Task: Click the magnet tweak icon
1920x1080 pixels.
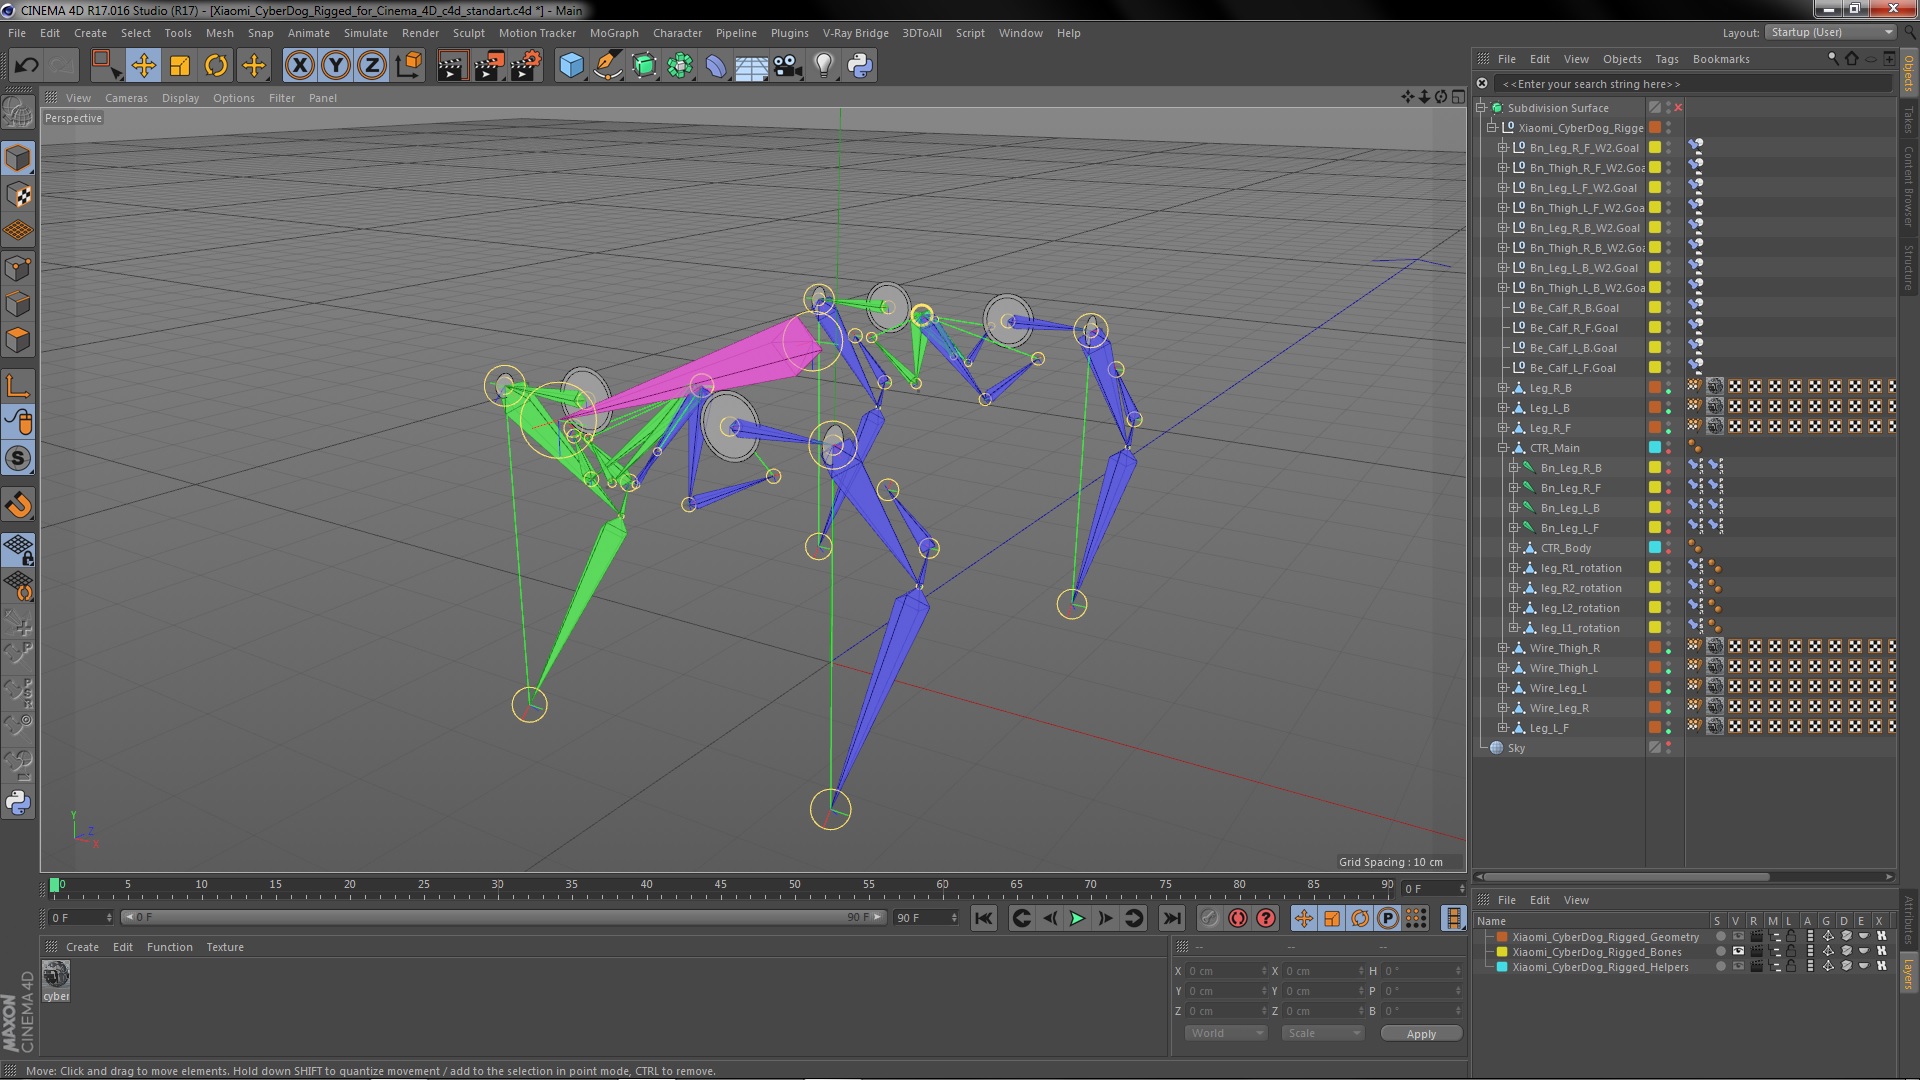Action: click(x=18, y=505)
